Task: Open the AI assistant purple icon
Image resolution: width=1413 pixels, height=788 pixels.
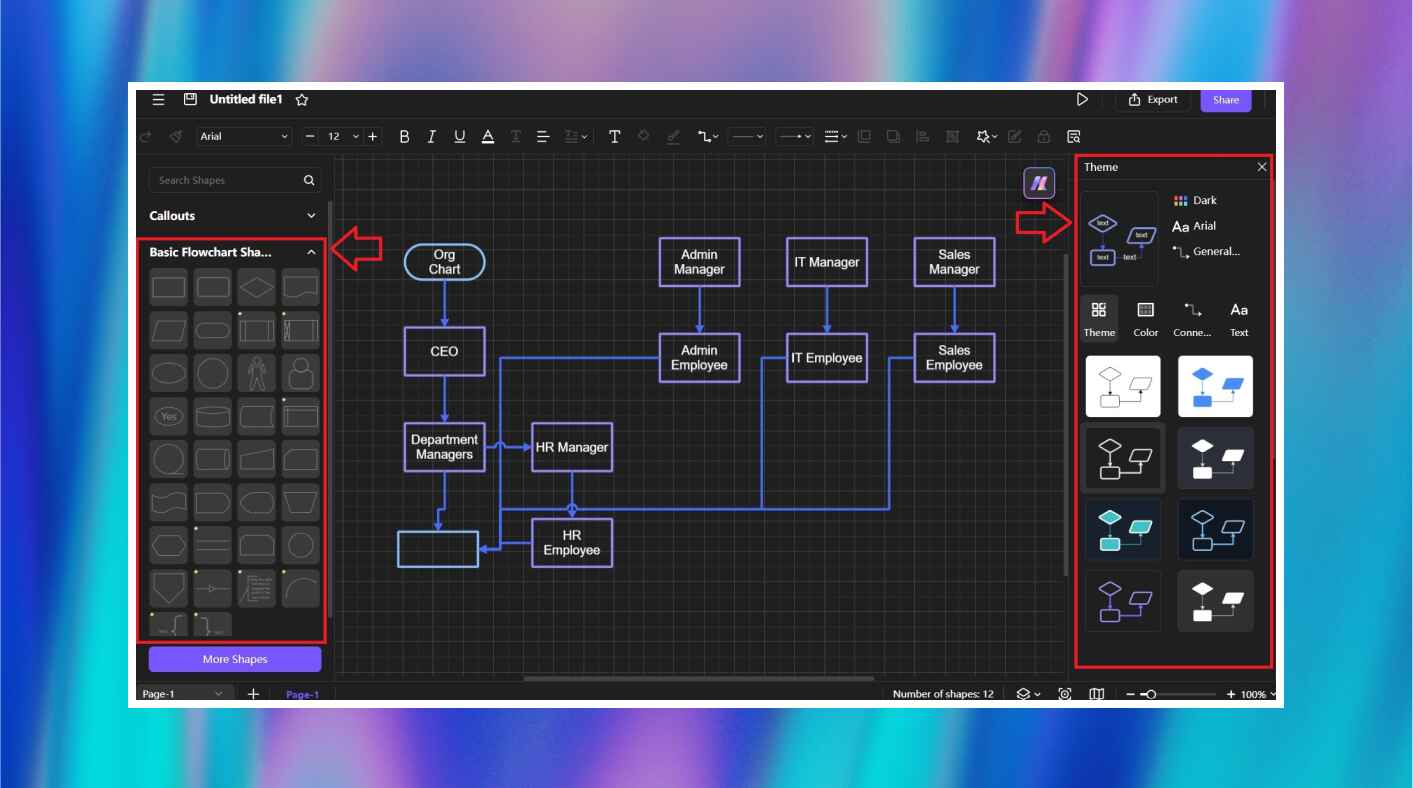Action: [1039, 183]
